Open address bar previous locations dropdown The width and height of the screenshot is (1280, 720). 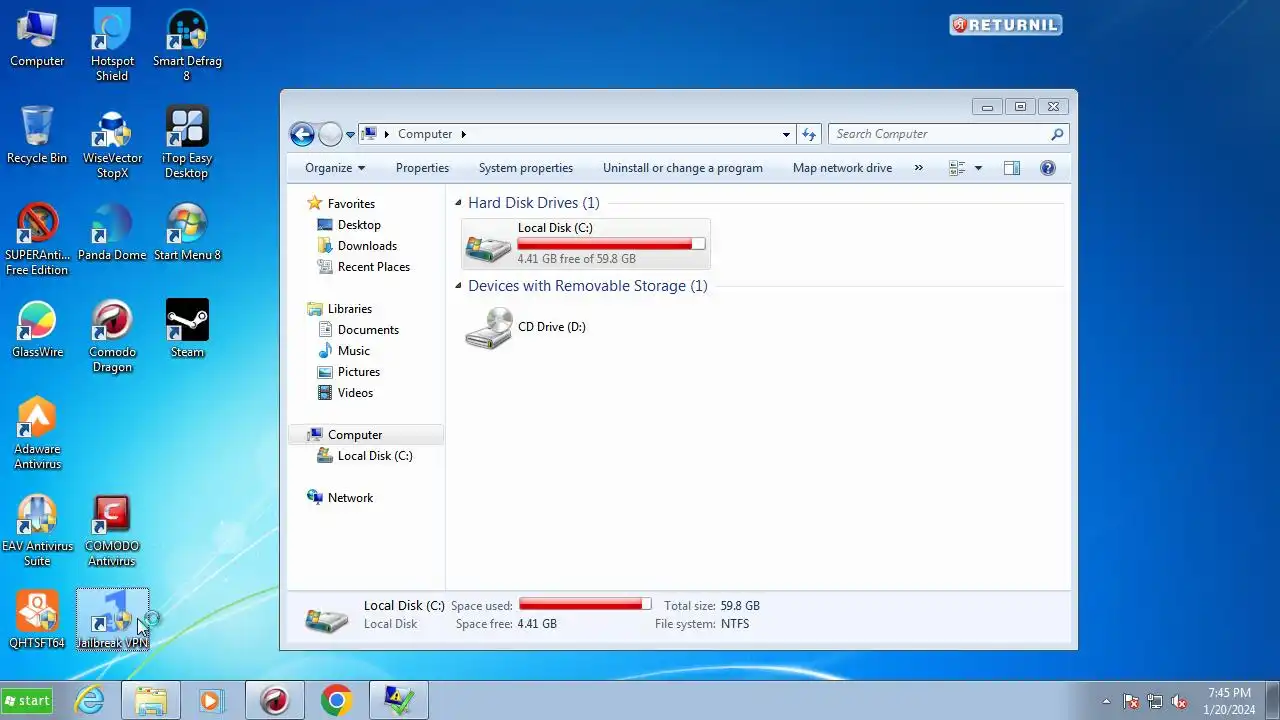coord(786,134)
